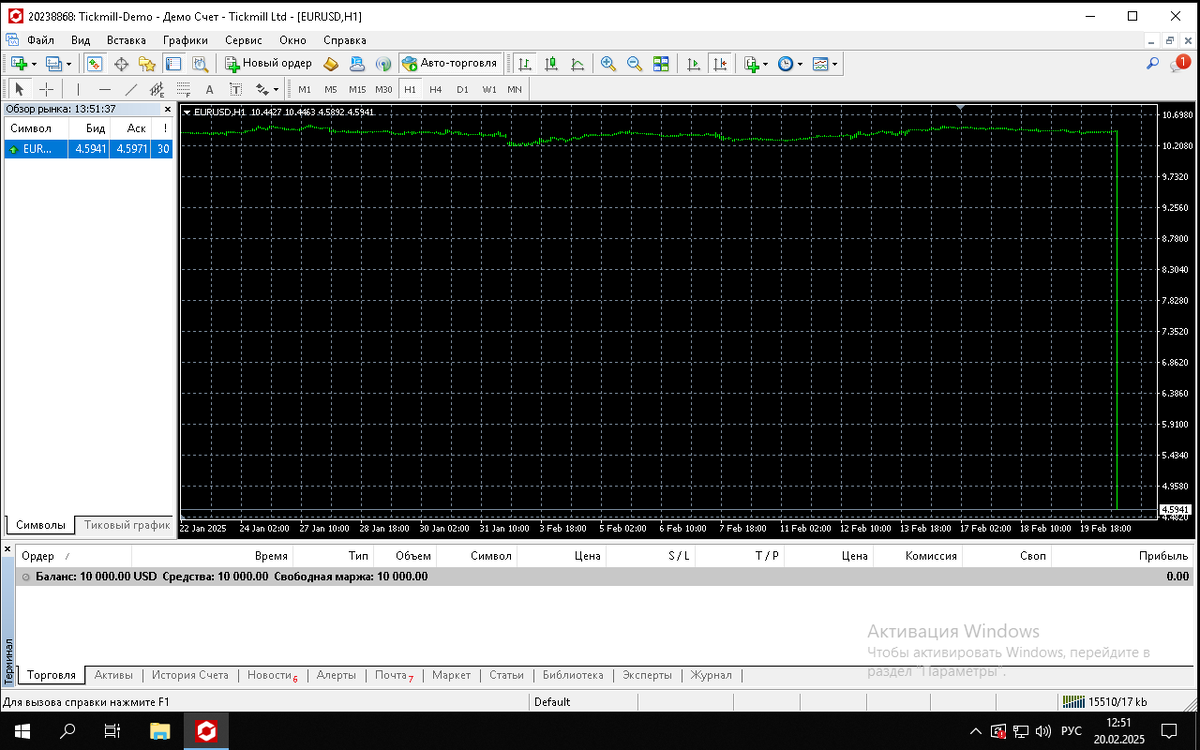Viewport: 1200px width, 750px height.
Task: Draw a trendline with the diagonal line tool
Action: tap(131, 89)
